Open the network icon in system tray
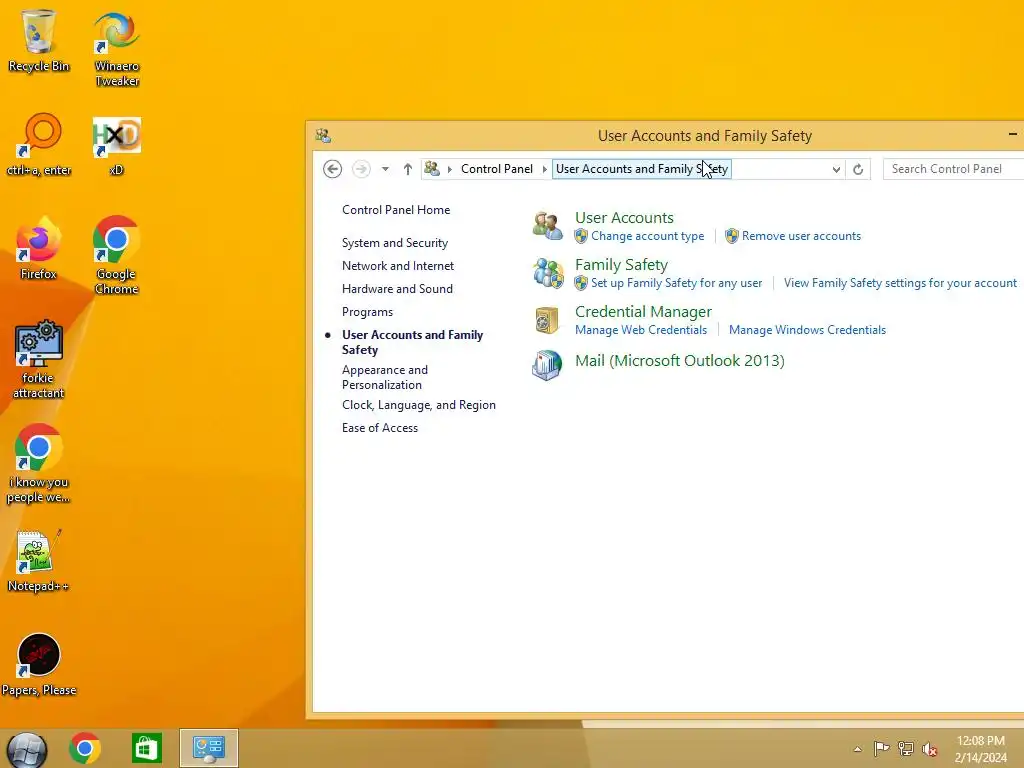Screen dimensions: 1024x768 coord(906,748)
